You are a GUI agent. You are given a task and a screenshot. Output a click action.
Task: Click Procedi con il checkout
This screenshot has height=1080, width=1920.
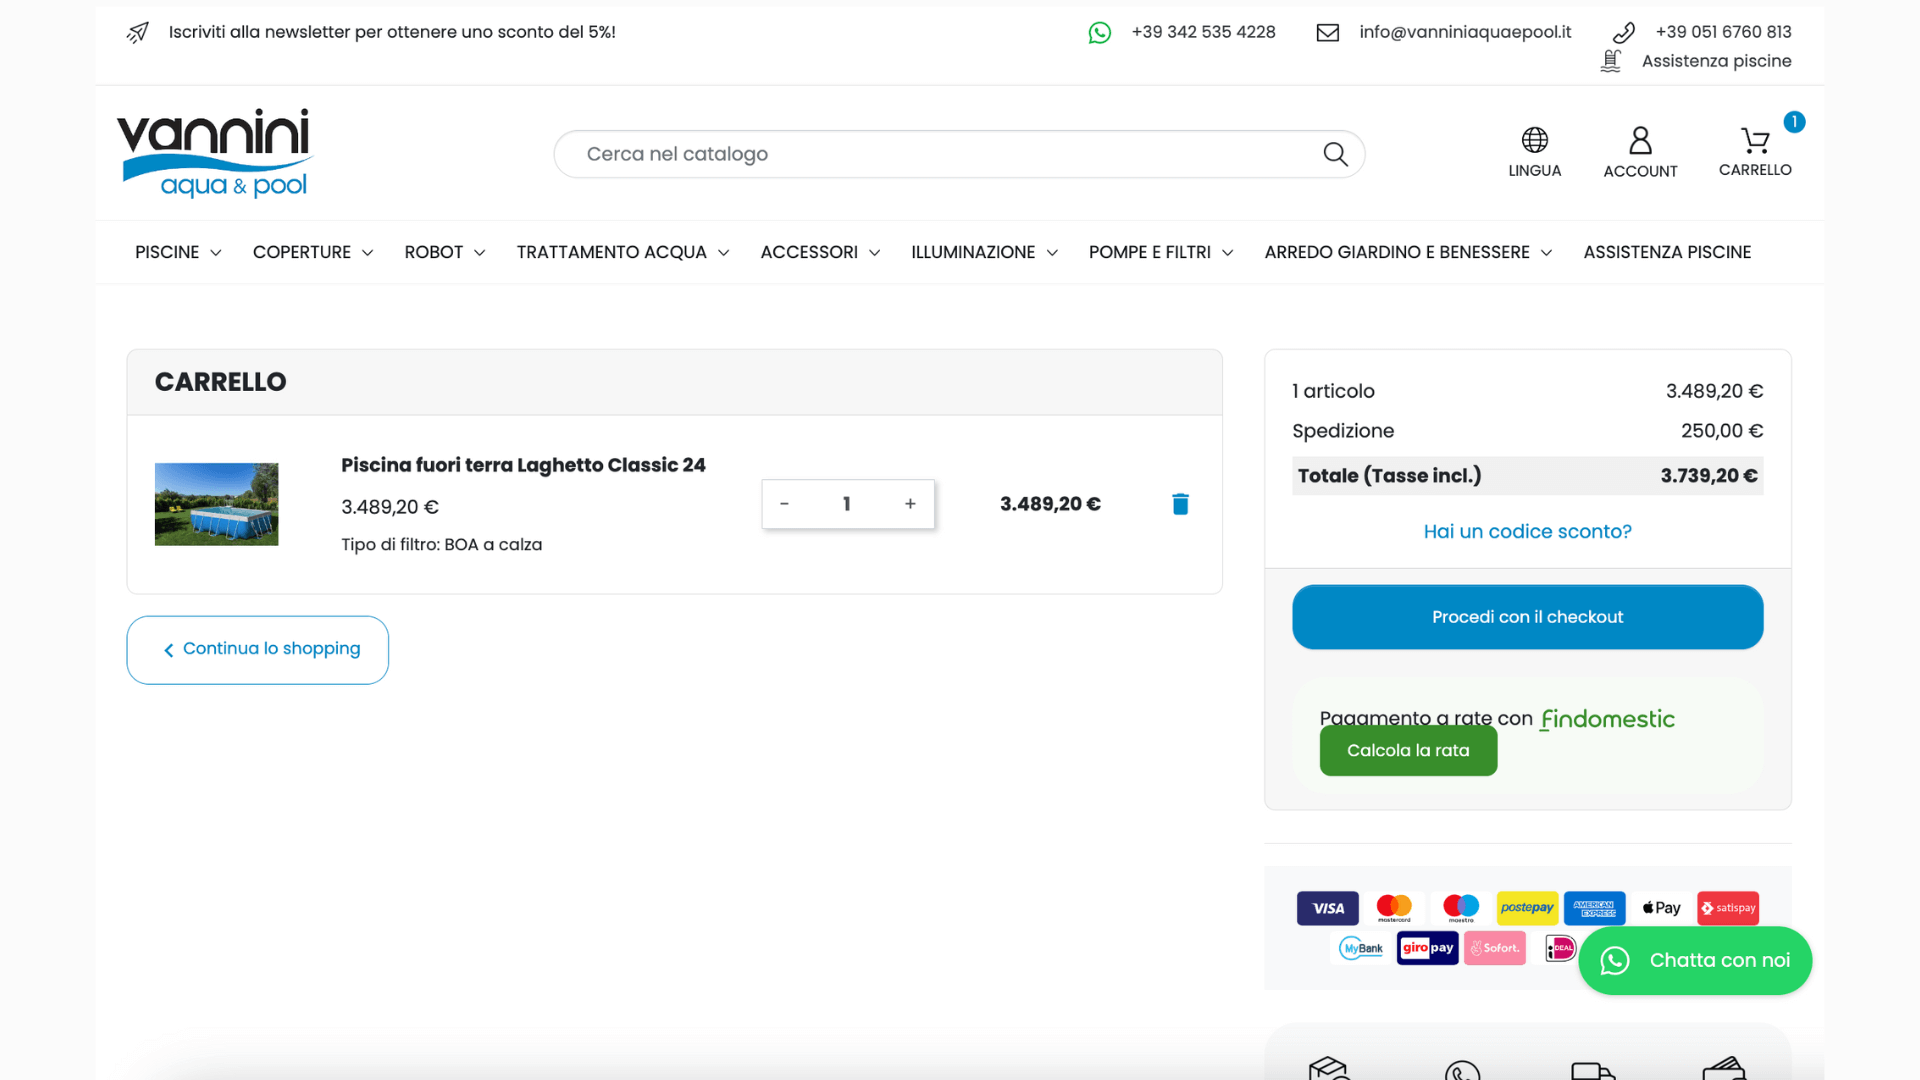click(1527, 617)
